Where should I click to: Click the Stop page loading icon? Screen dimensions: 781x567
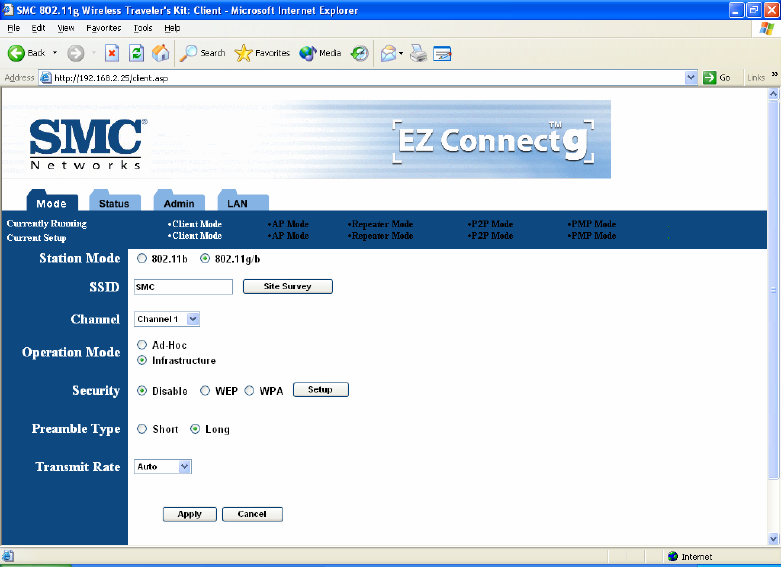112,53
